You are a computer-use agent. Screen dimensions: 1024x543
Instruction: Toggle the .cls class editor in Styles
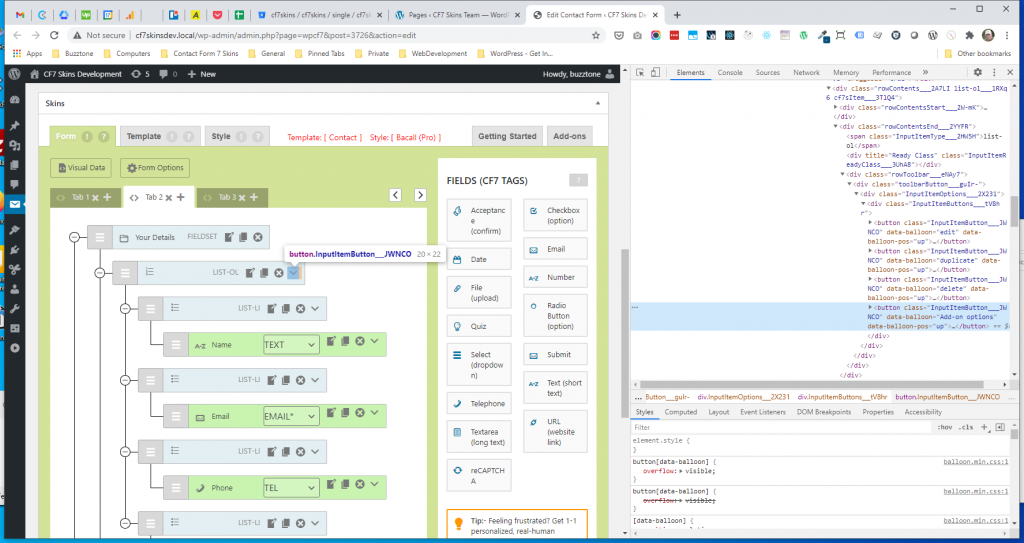(x=965, y=427)
